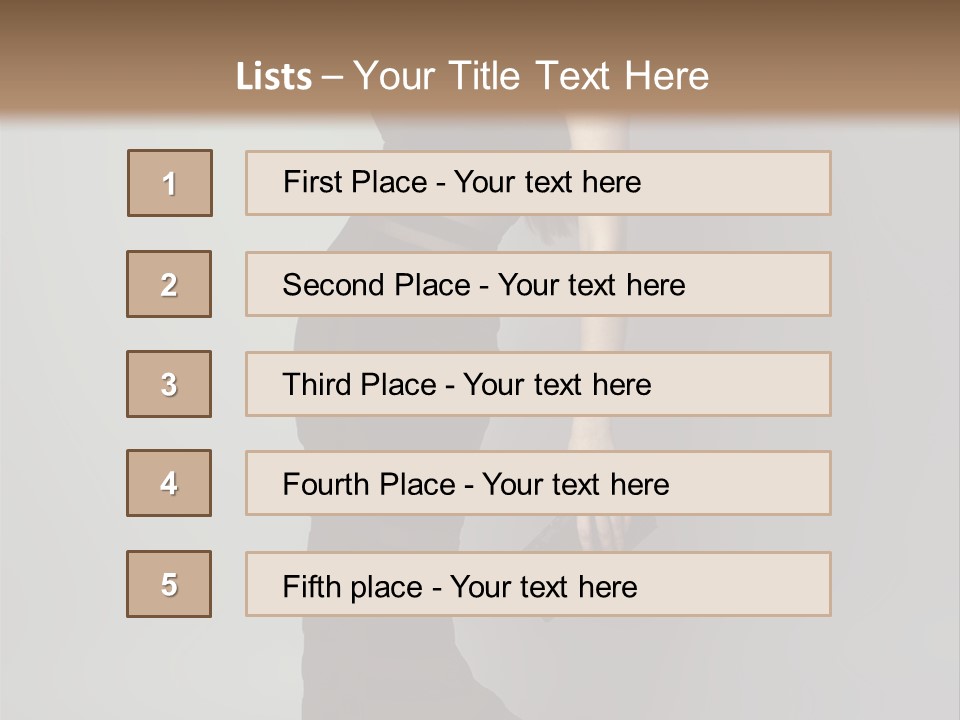Click the words "Third Place"
The height and width of the screenshot is (720, 960).
tap(359, 385)
